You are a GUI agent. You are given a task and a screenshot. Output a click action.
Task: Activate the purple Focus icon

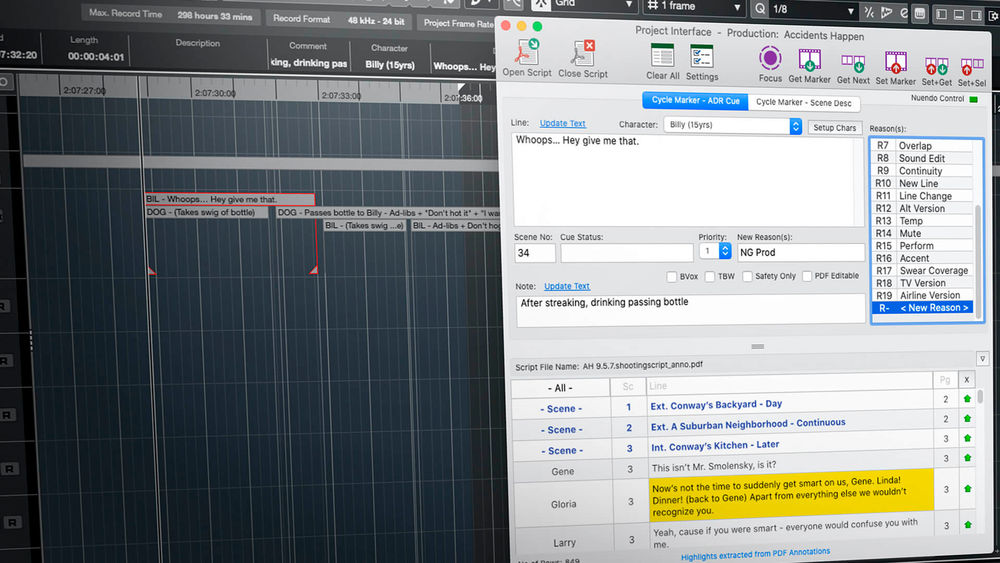pyautogui.click(x=770, y=58)
